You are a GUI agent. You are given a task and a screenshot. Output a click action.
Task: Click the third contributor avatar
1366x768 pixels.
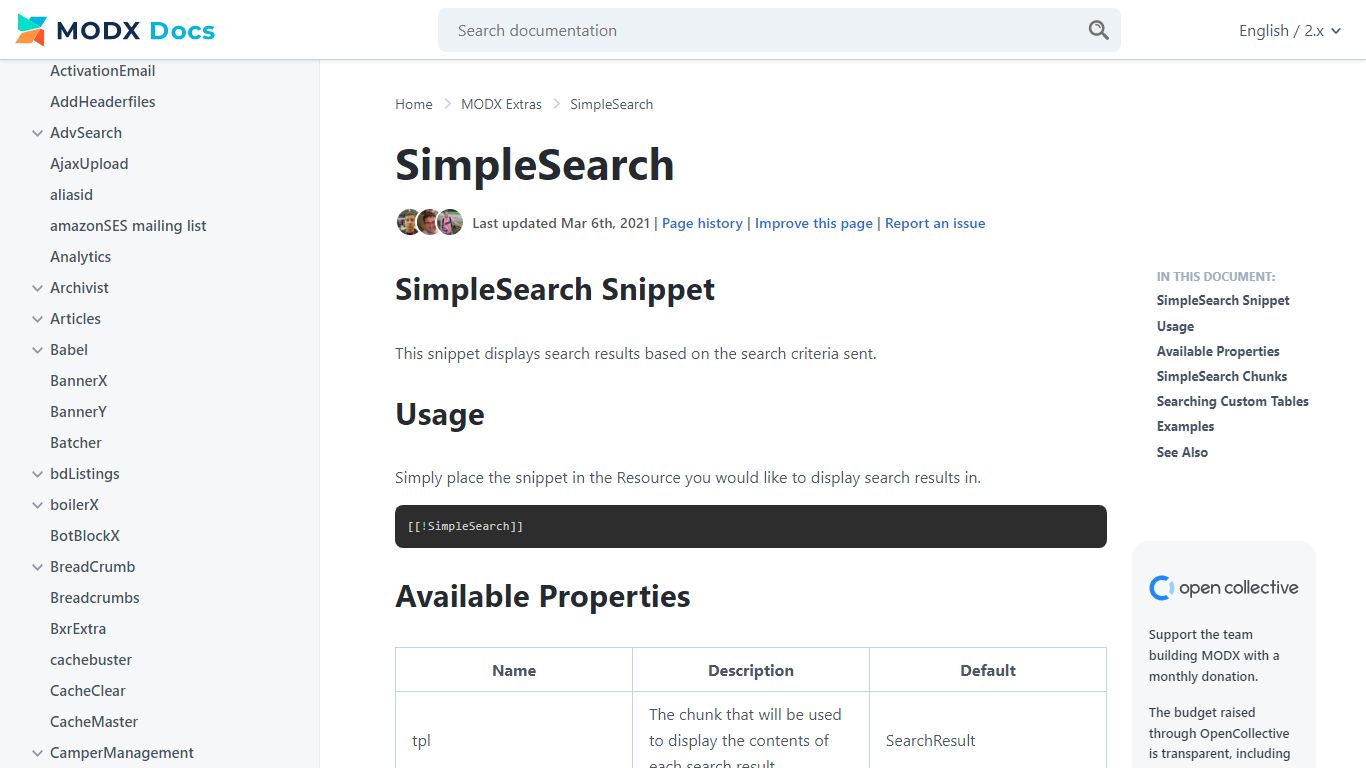click(451, 222)
